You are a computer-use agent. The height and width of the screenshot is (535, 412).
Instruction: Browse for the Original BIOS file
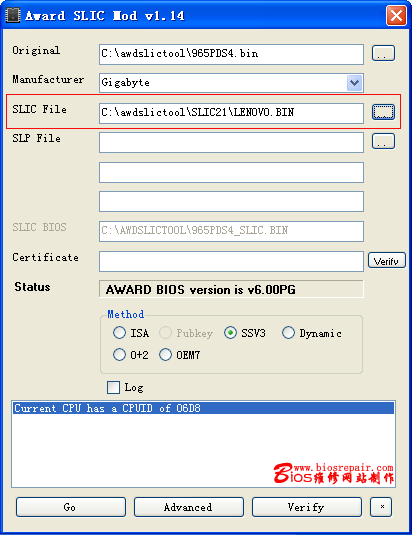[x=383, y=53]
